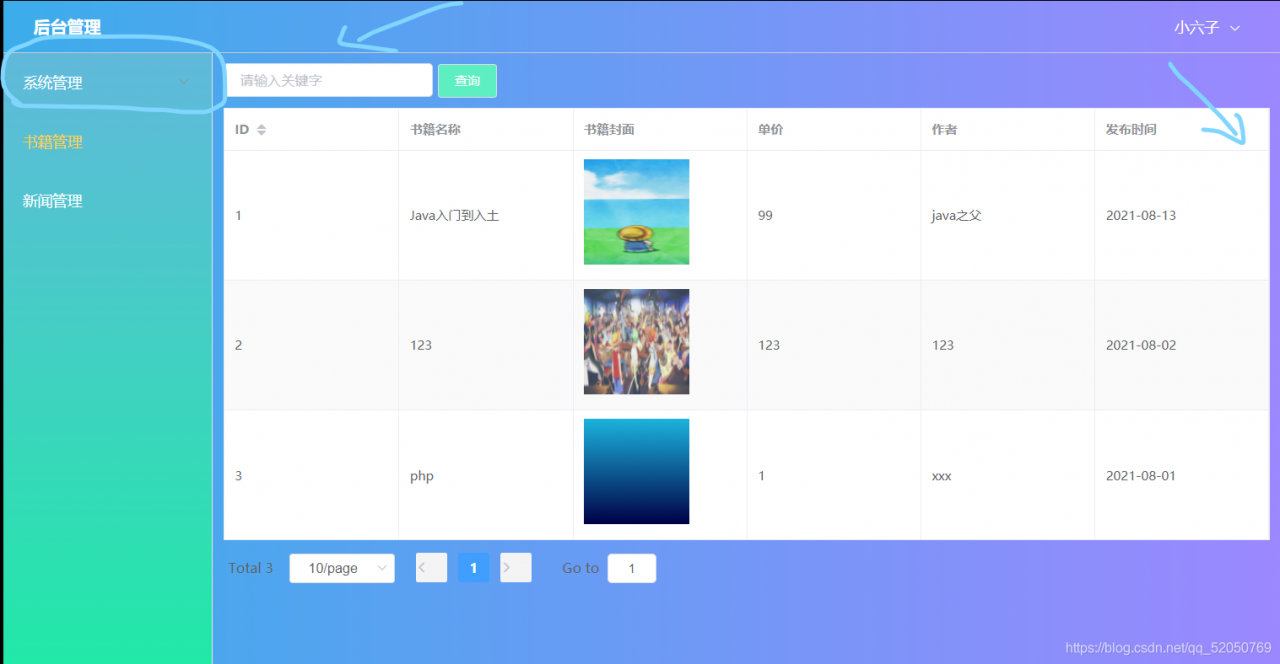Click the chevron next to 小六子 username
The height and width of the screenshot is (664, 1280).
click(1237, 28)
